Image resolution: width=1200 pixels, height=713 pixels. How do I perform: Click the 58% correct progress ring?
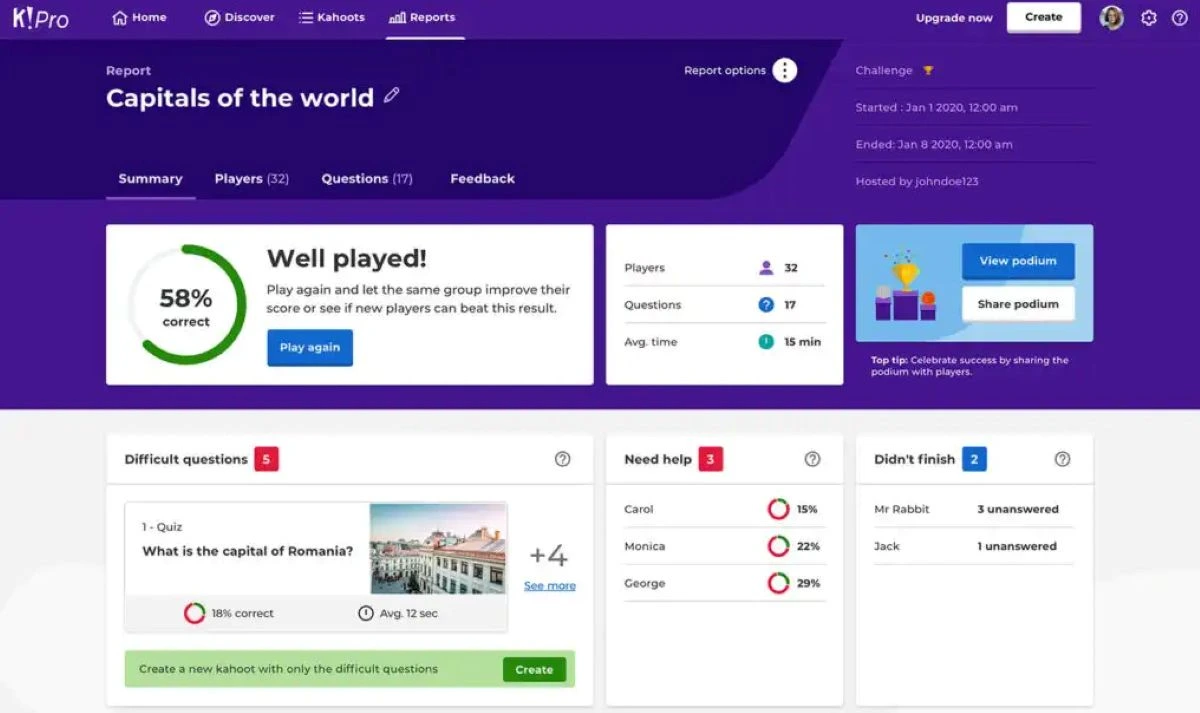click(186, 305)
